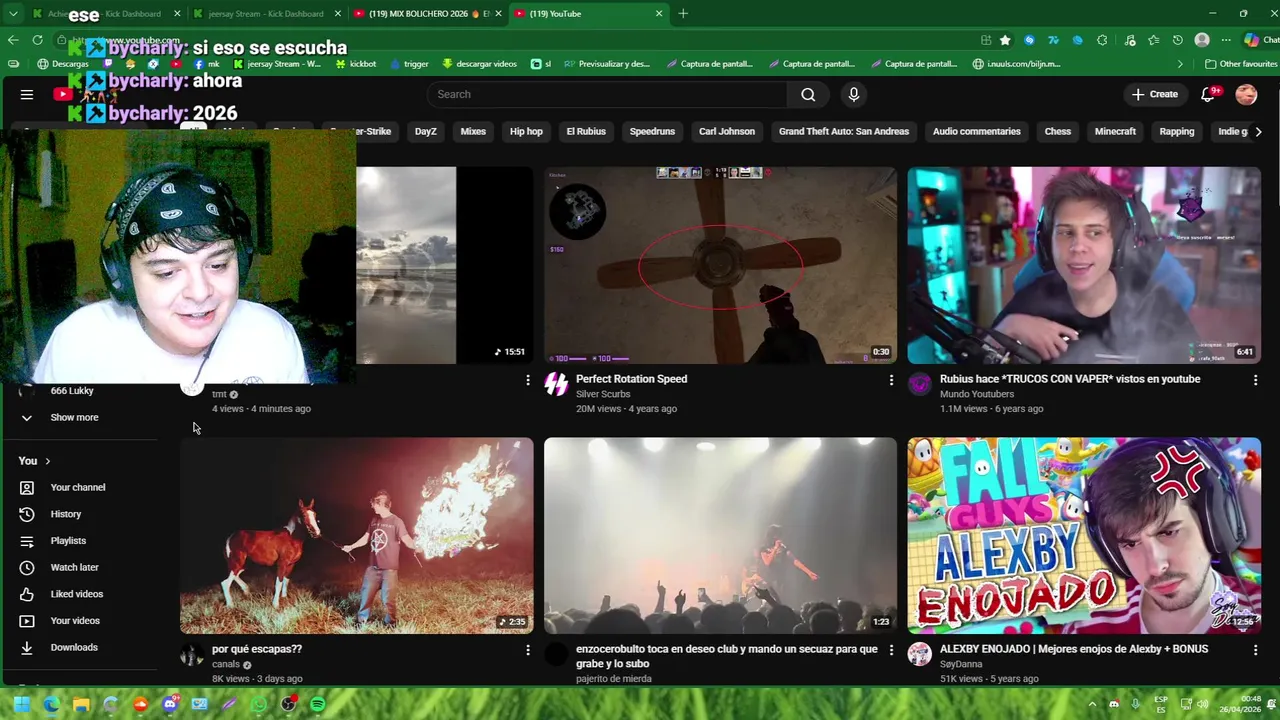Select the Minecraft filter chip

point(1115,131)
